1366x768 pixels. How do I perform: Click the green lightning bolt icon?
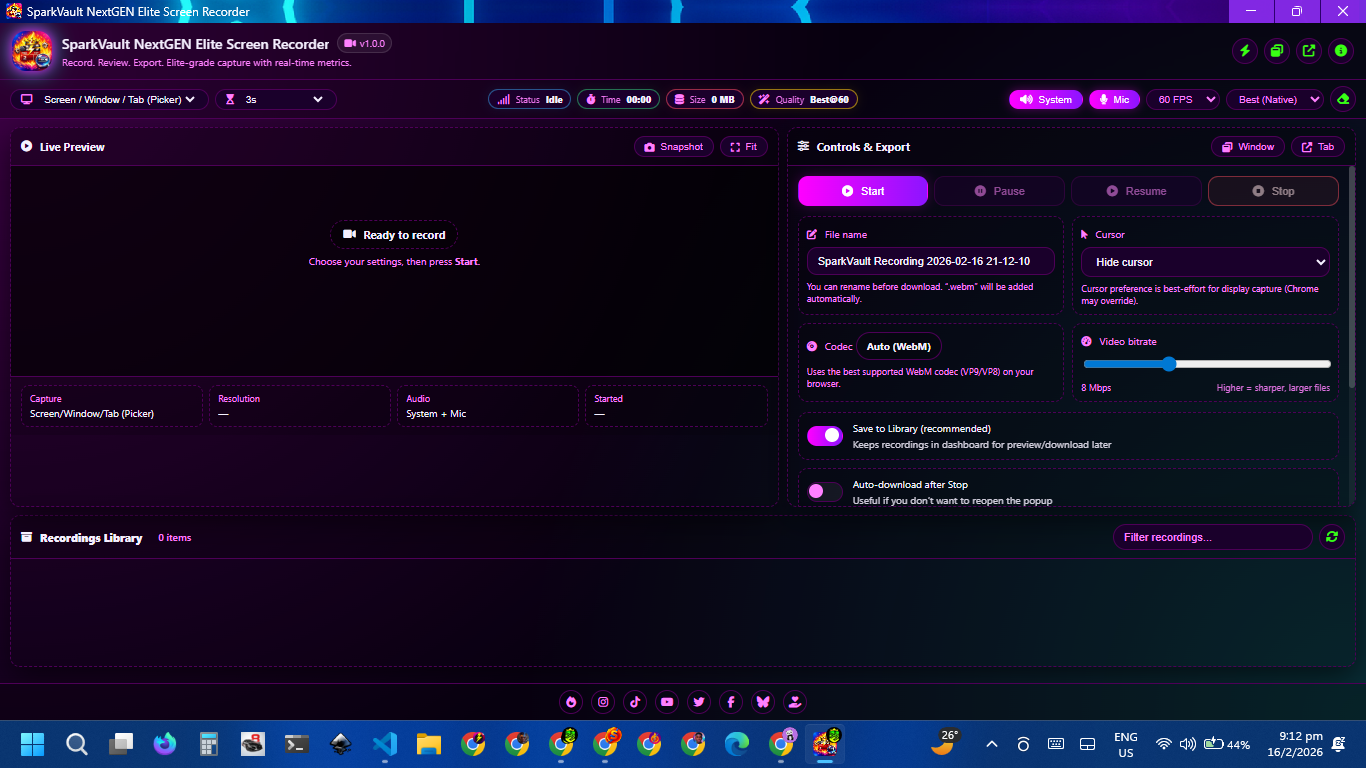coord(1245,51)
